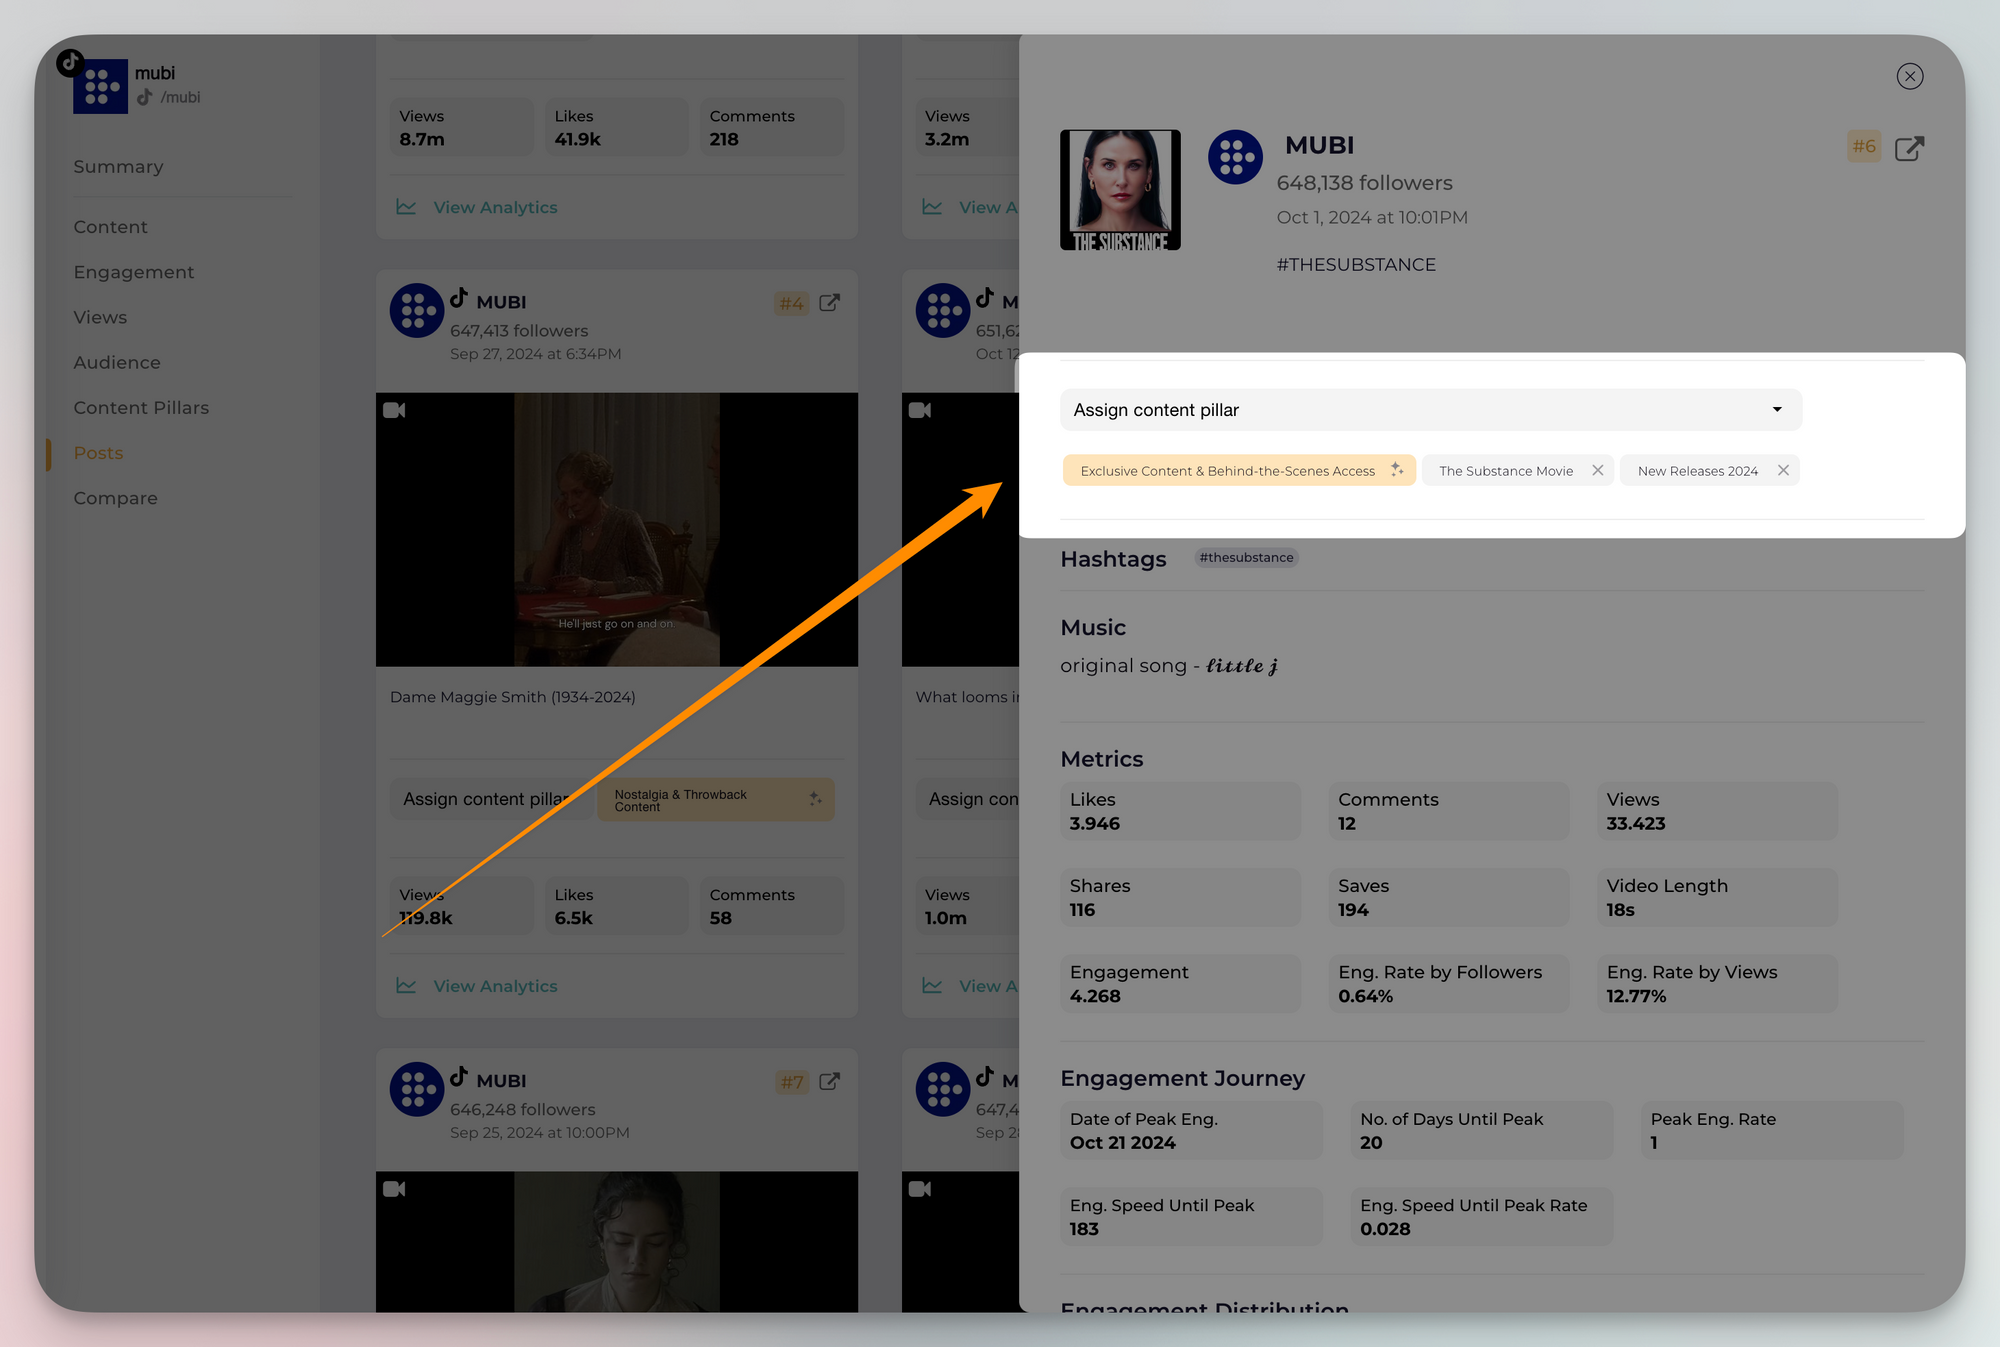Open Engagement section in sidebar

[x=134, y=272]
